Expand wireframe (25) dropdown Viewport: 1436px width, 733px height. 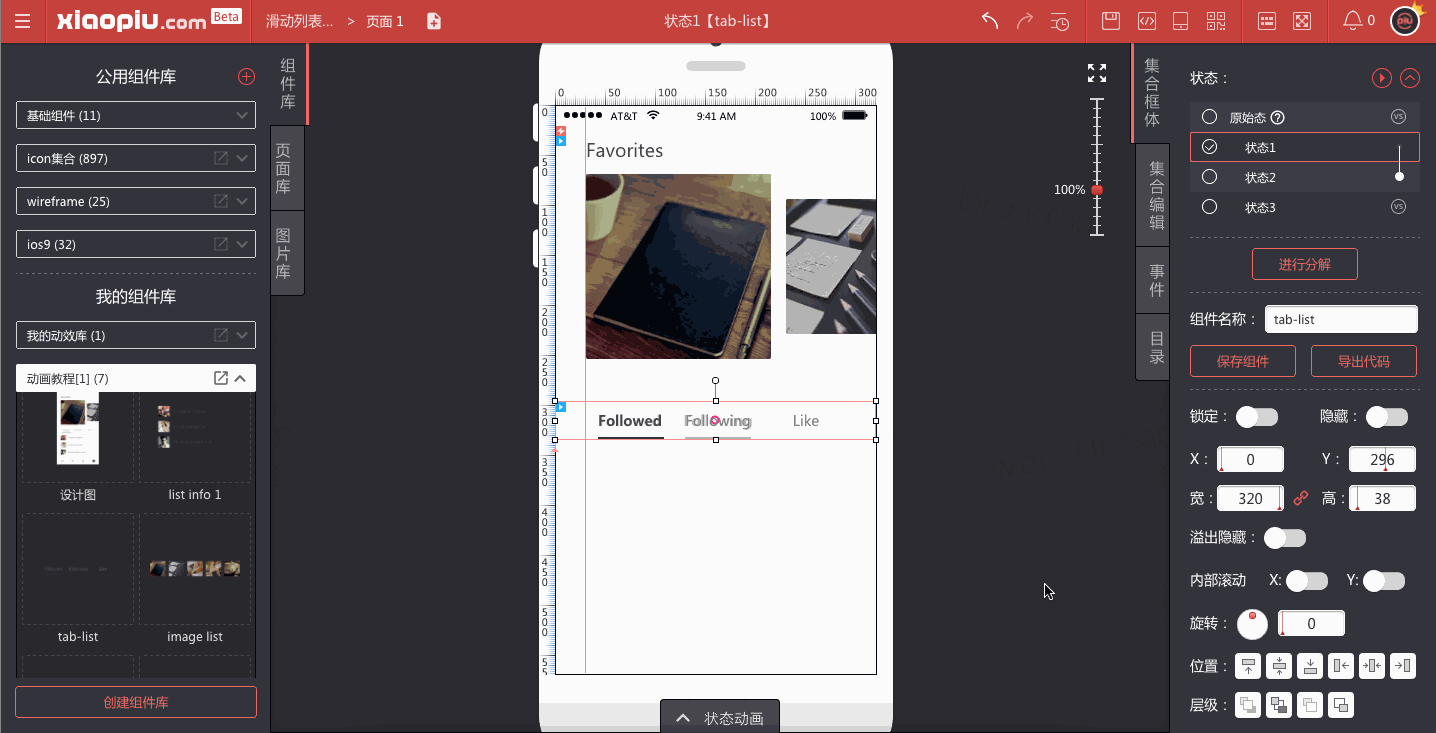point(242,201)
